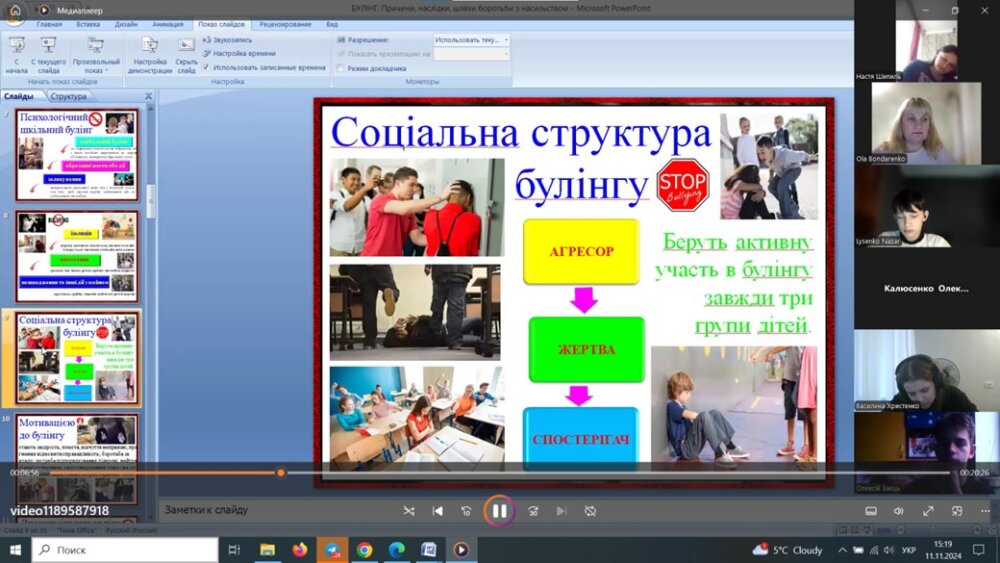Screen dimensions: 1000x563
Task: Open Telegram from the taskbar
Action: click(332, 550)
